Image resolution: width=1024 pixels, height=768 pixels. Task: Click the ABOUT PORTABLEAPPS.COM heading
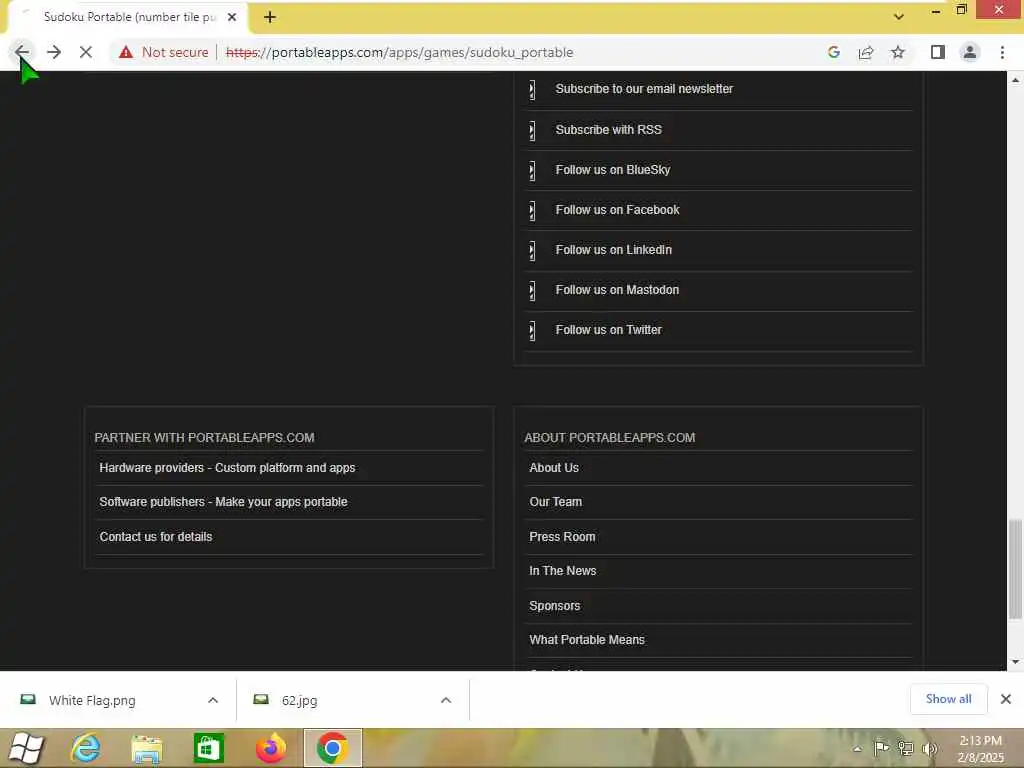[x=609, y=438]
